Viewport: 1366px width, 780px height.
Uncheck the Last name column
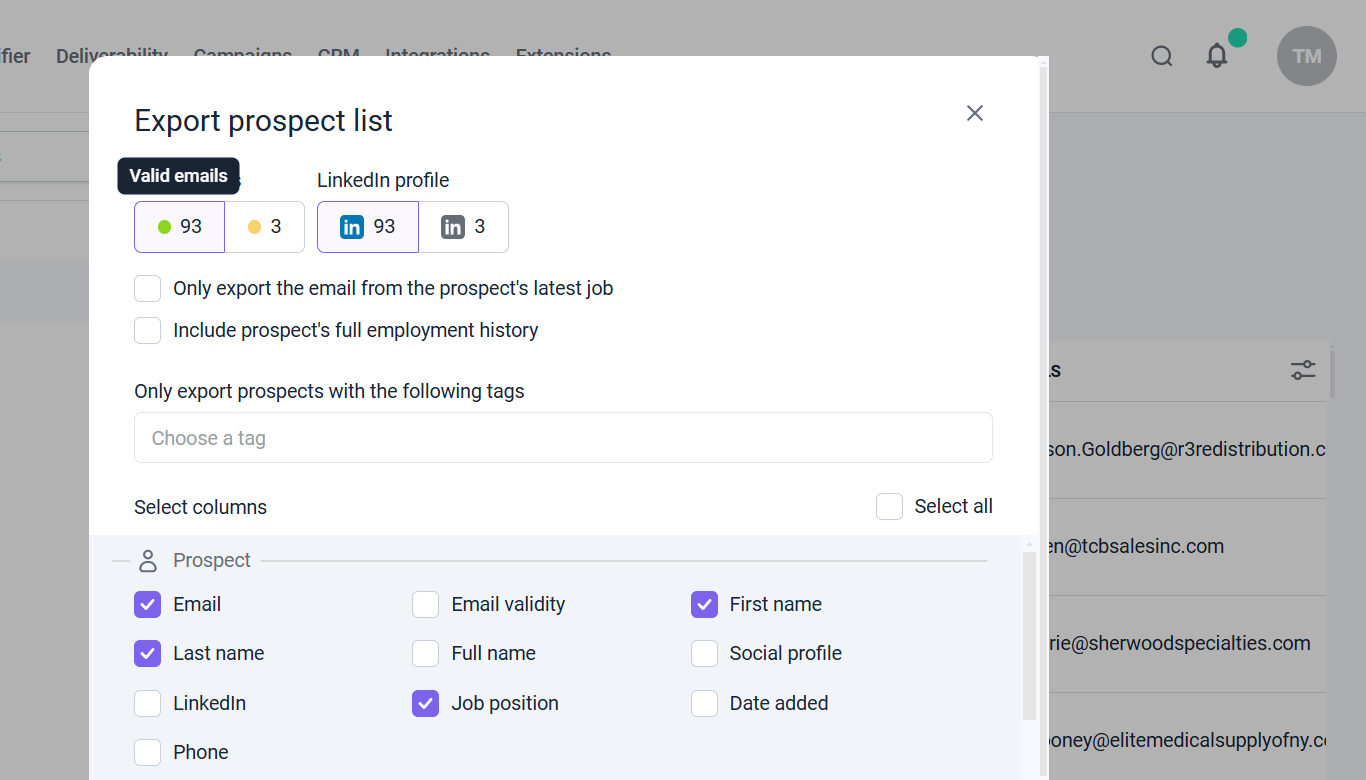(147, 654)
